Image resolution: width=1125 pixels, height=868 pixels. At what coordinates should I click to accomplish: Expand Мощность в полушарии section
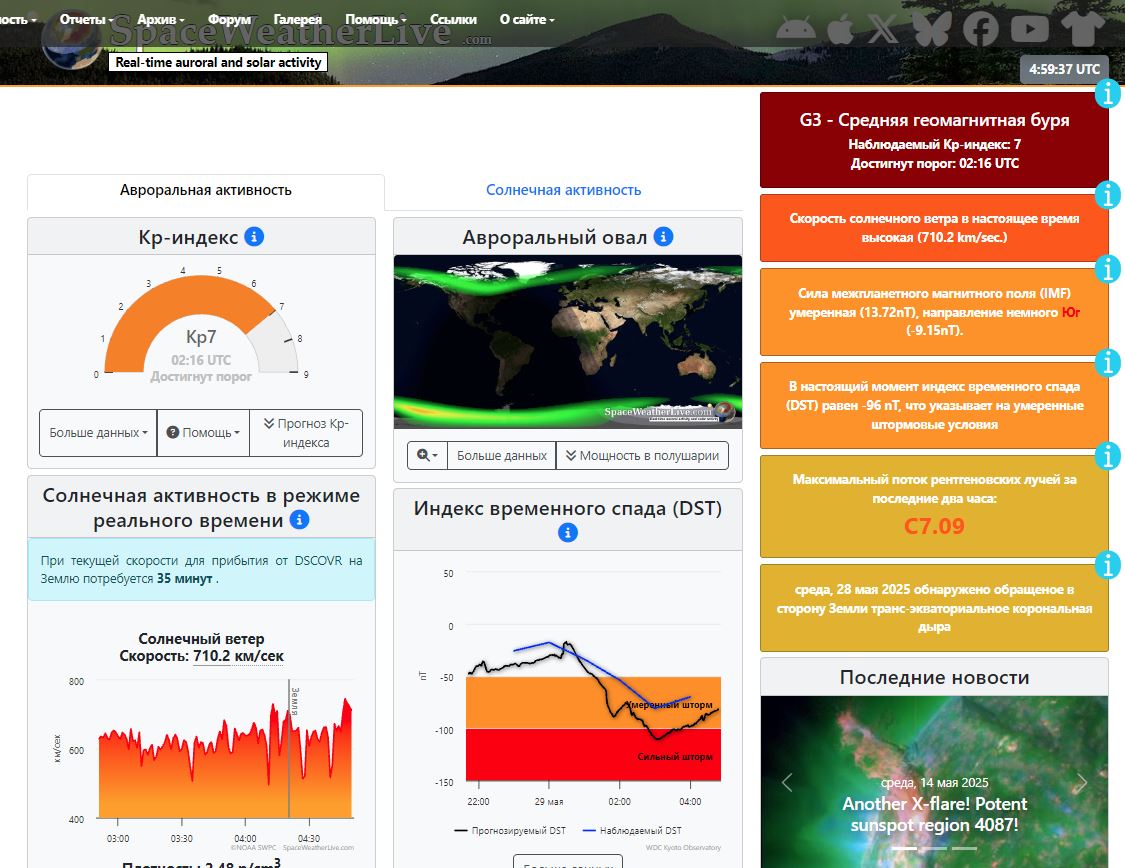642,456
